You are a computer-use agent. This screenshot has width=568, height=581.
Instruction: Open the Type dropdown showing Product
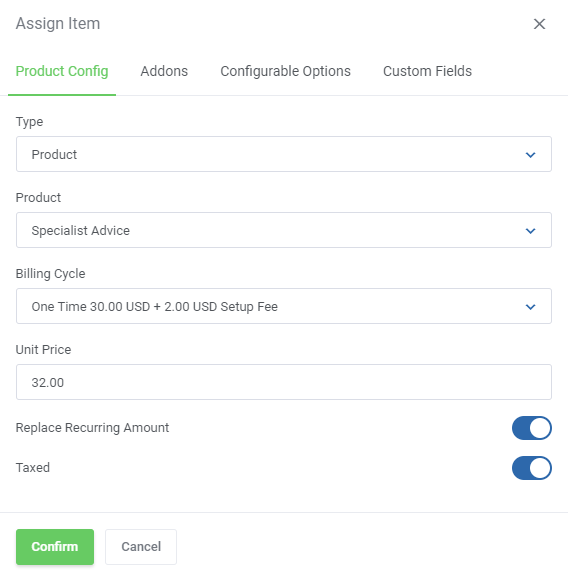284,154
